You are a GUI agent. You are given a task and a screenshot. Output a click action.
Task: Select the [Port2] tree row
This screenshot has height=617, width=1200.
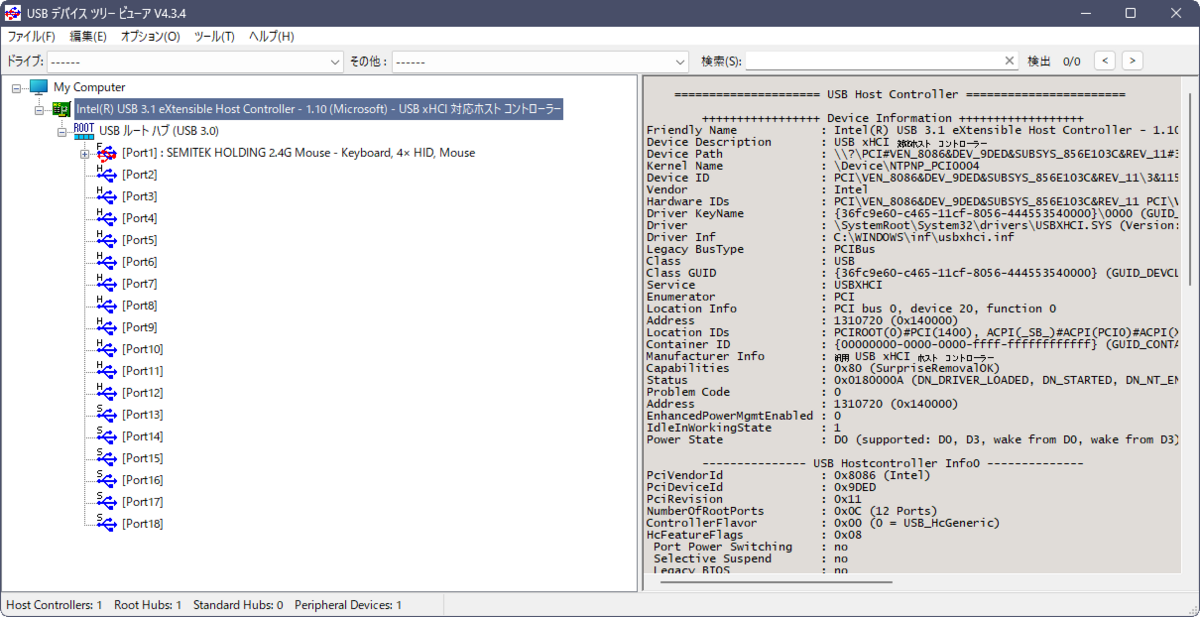coord(140,175)
